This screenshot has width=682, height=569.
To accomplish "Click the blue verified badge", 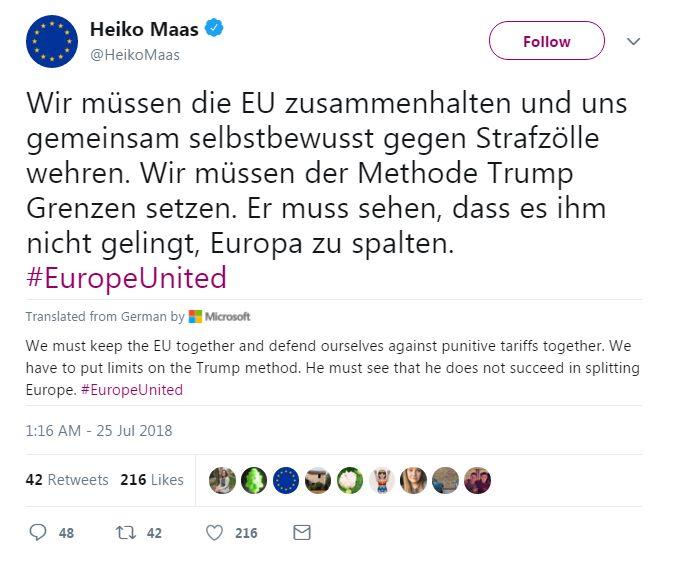I will pos(214,28).
